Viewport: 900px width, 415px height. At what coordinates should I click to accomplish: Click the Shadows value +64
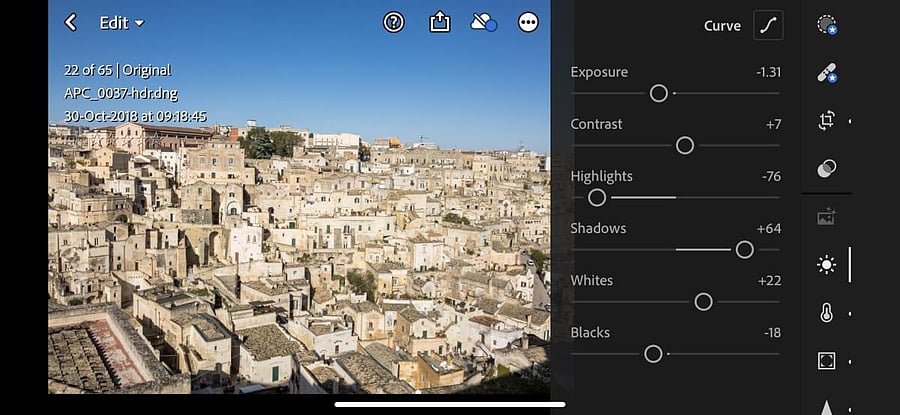769,229
